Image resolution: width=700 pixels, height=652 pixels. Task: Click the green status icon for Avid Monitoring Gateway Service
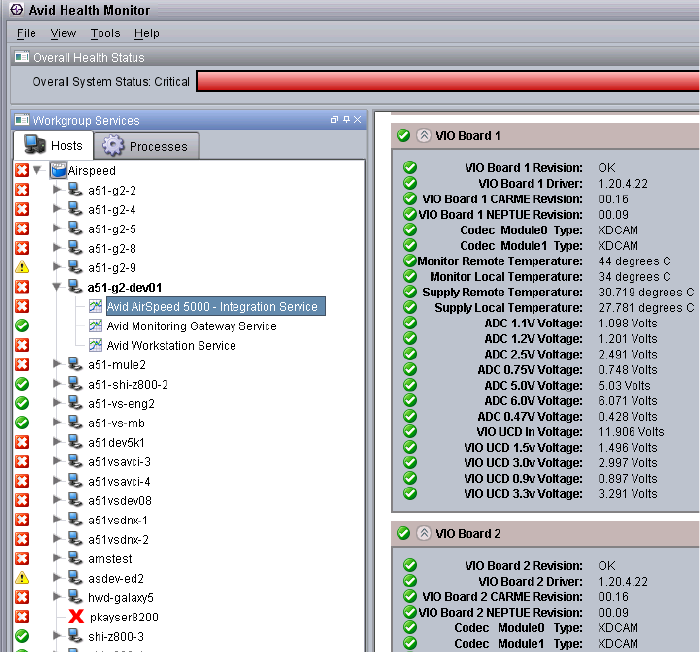(22, 326)
